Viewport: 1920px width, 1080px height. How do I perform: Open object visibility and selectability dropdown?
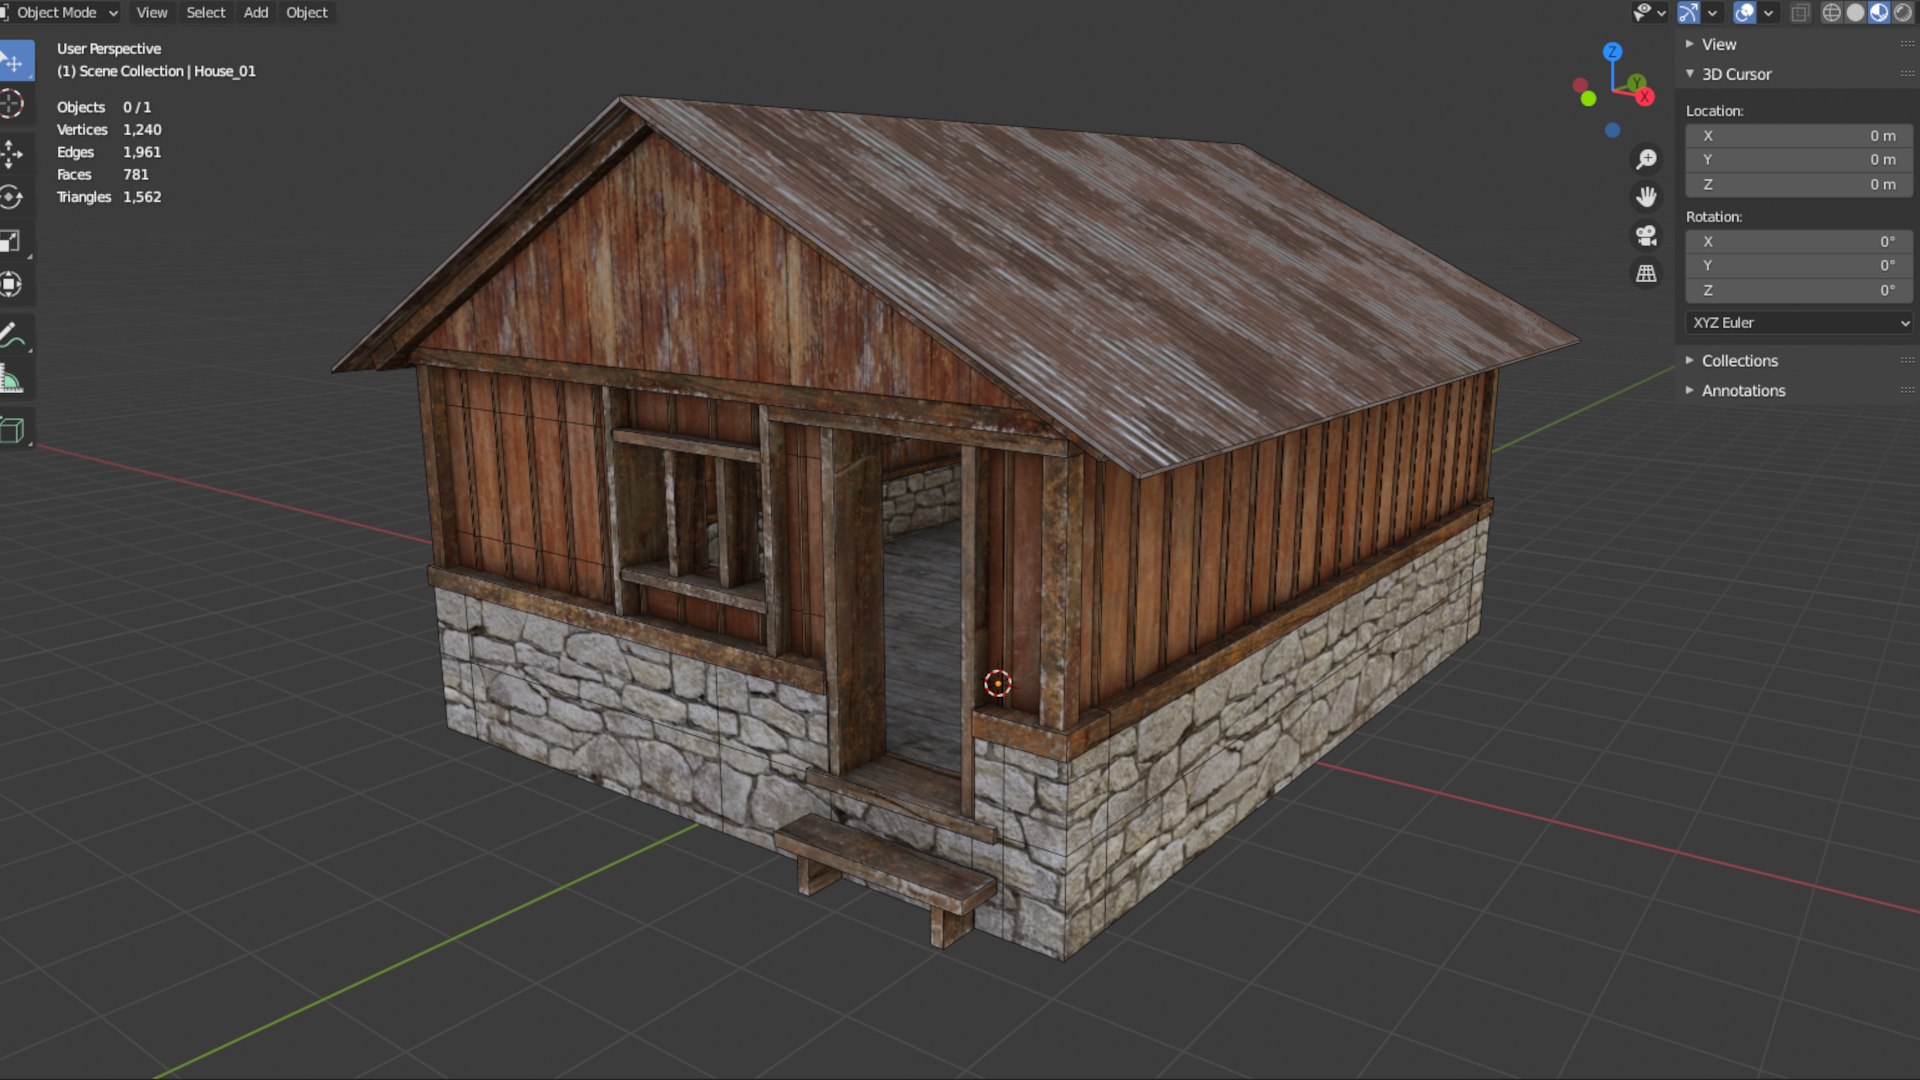pos(1649,12)
